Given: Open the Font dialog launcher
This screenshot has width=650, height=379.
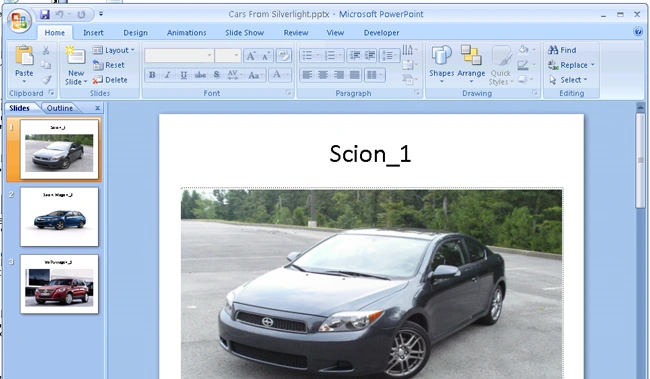Looking at the screenshot, I should pos(289,93).
